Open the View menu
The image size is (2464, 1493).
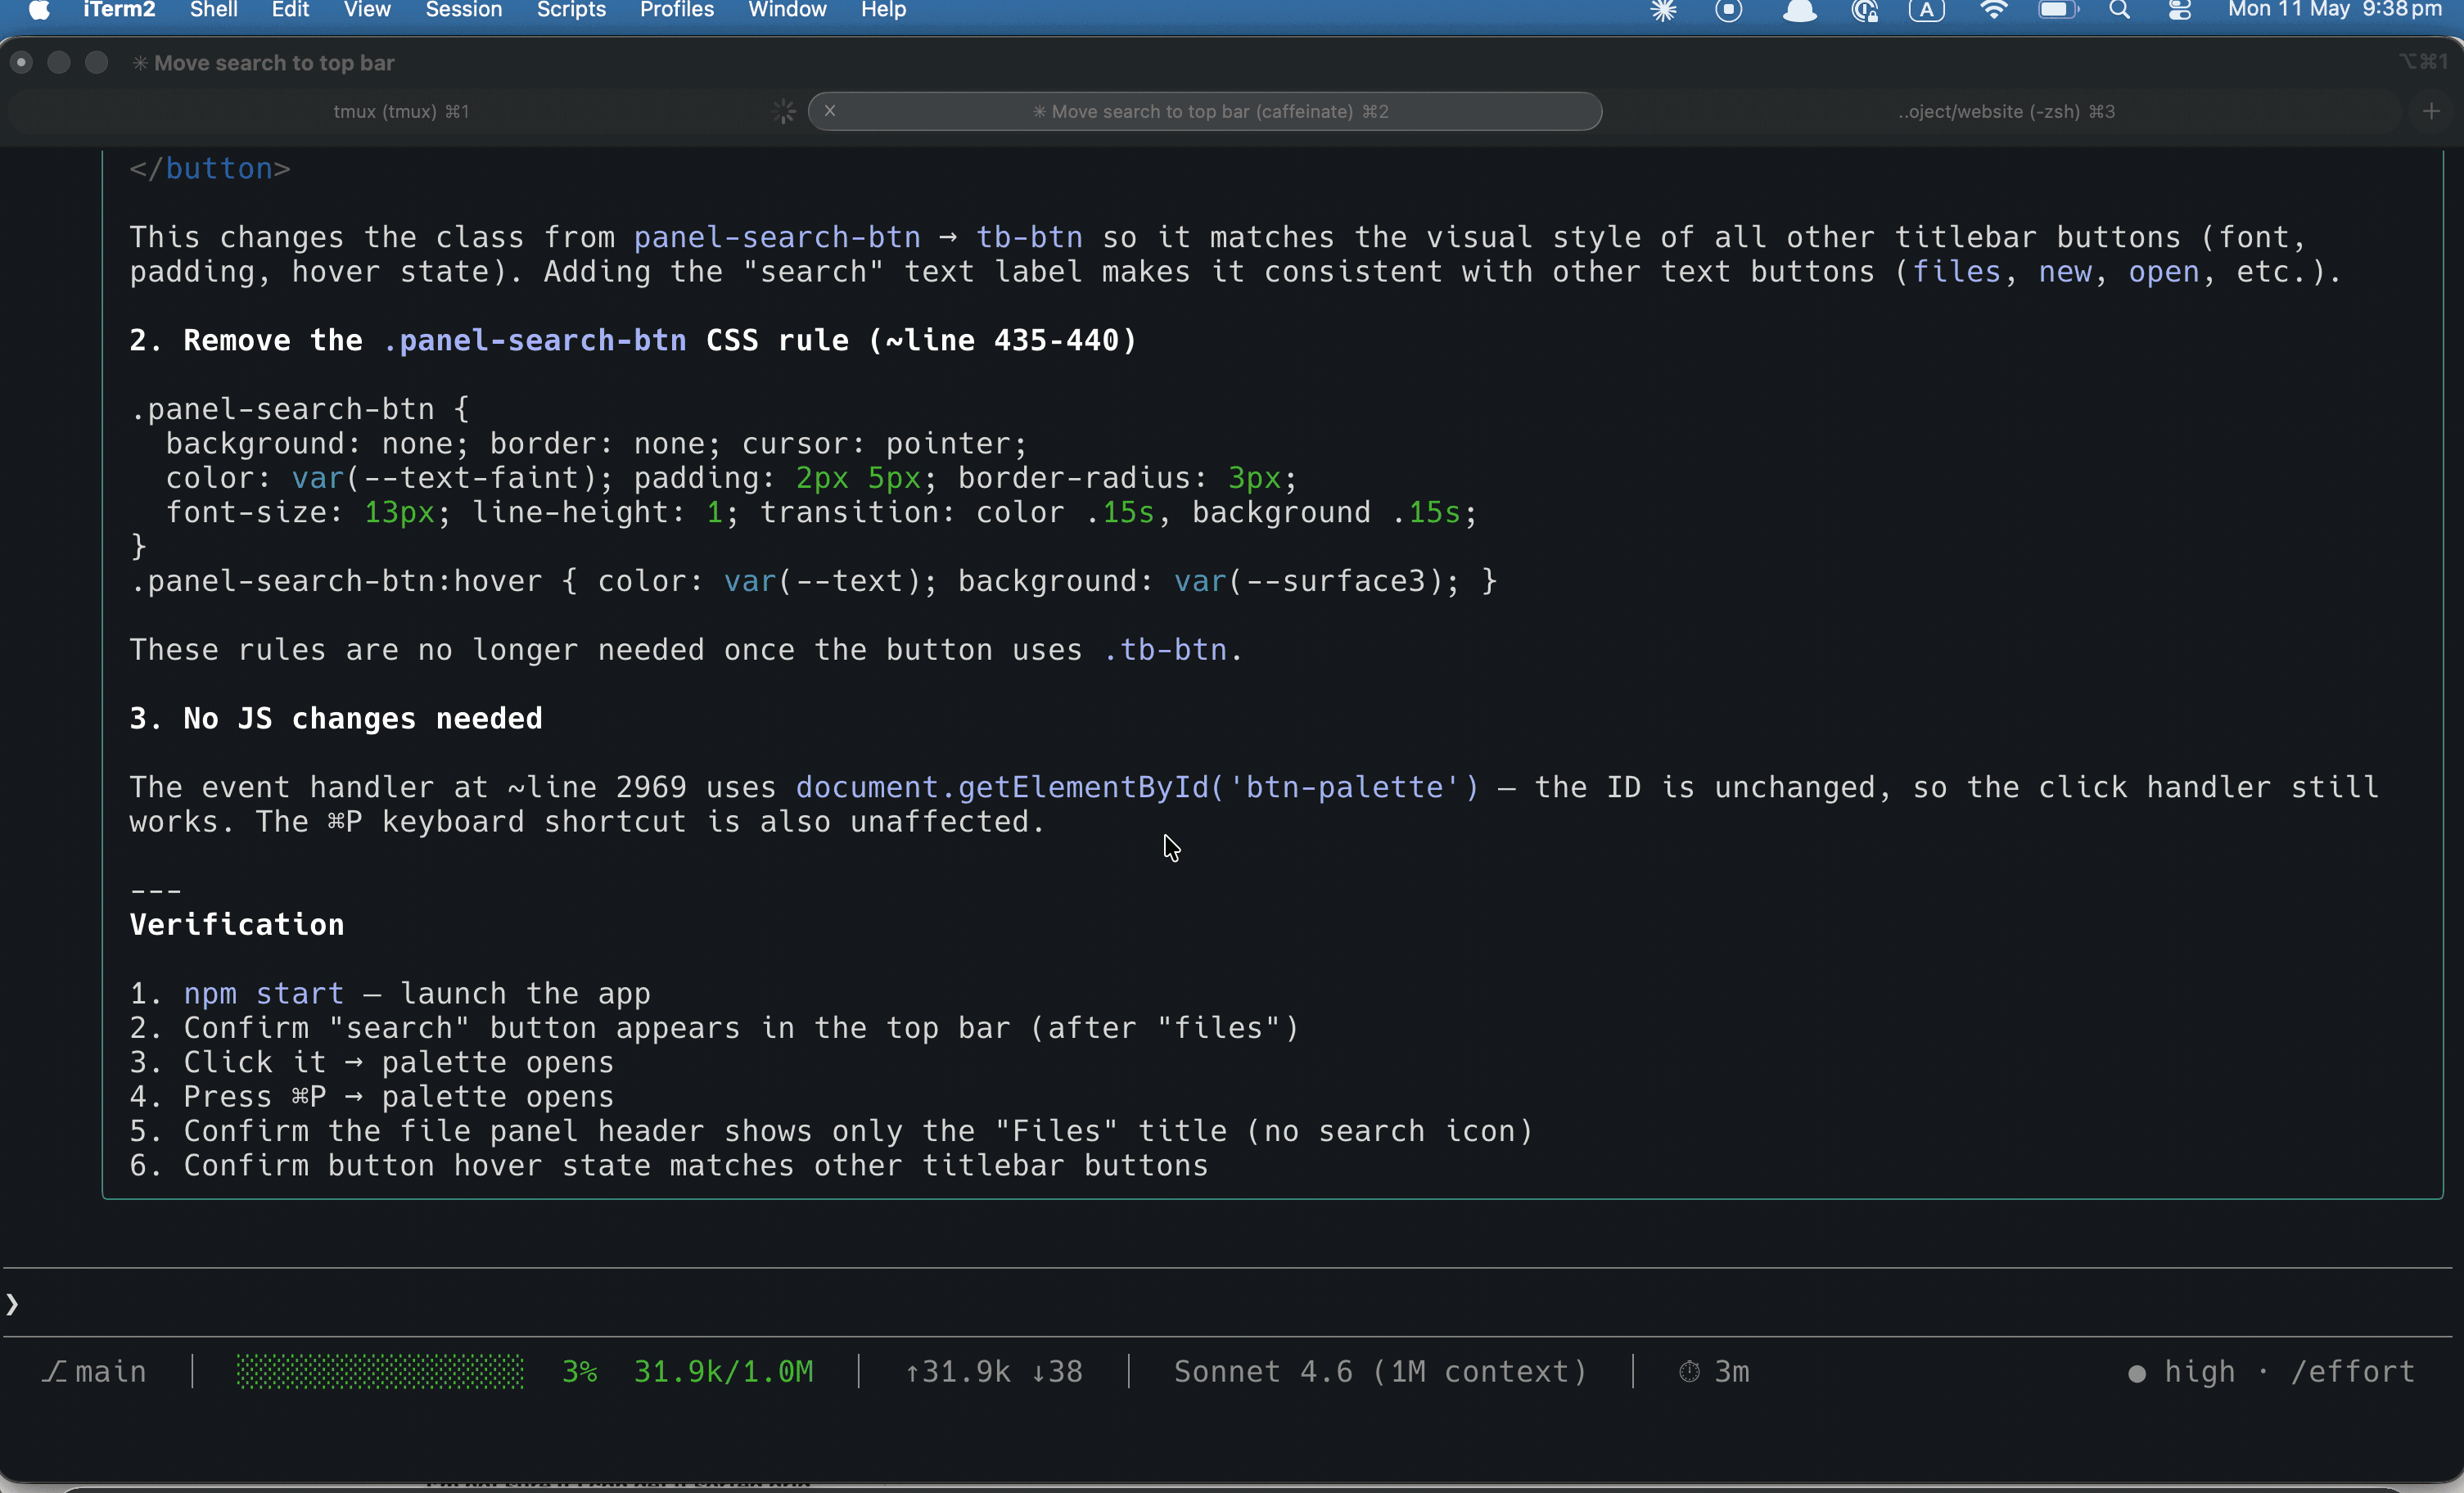pos(366,10)
